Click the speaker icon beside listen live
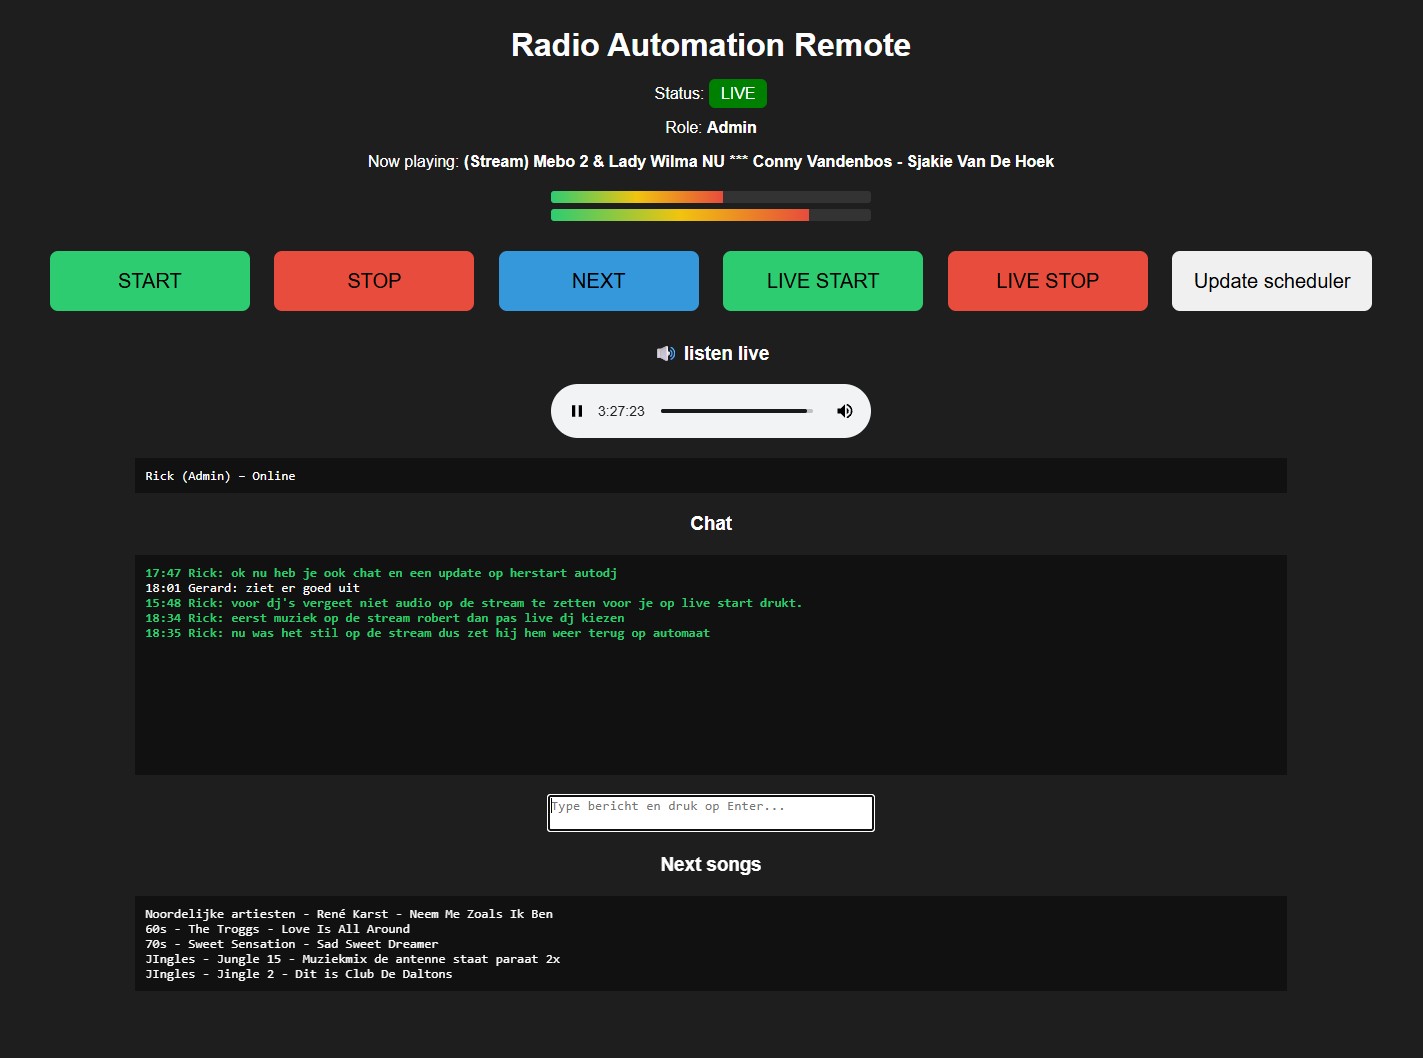This screenshot has height=1058, width=1423. coord(665,353)
